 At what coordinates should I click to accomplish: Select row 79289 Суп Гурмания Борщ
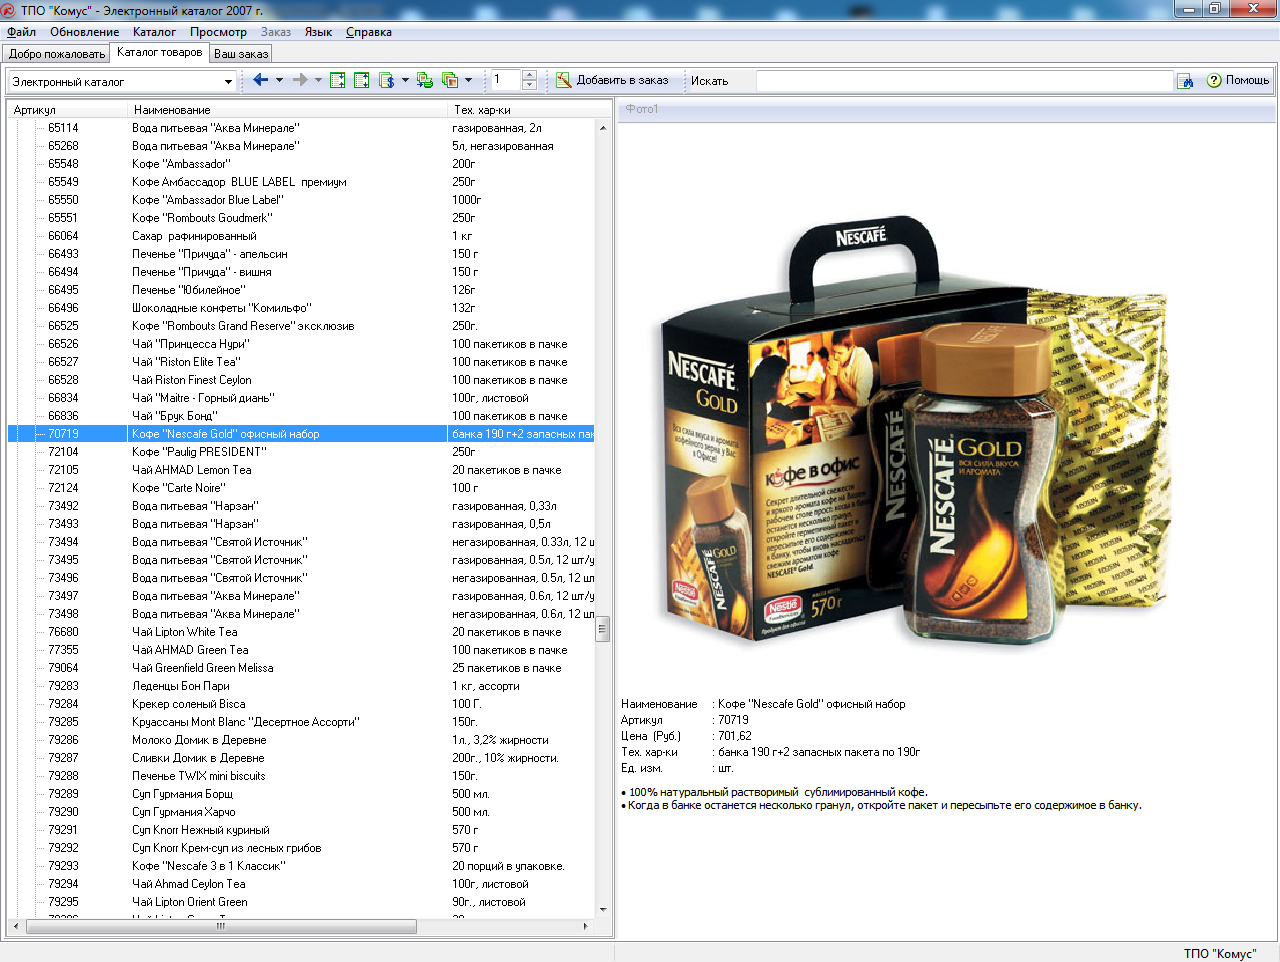pos(301,794)
